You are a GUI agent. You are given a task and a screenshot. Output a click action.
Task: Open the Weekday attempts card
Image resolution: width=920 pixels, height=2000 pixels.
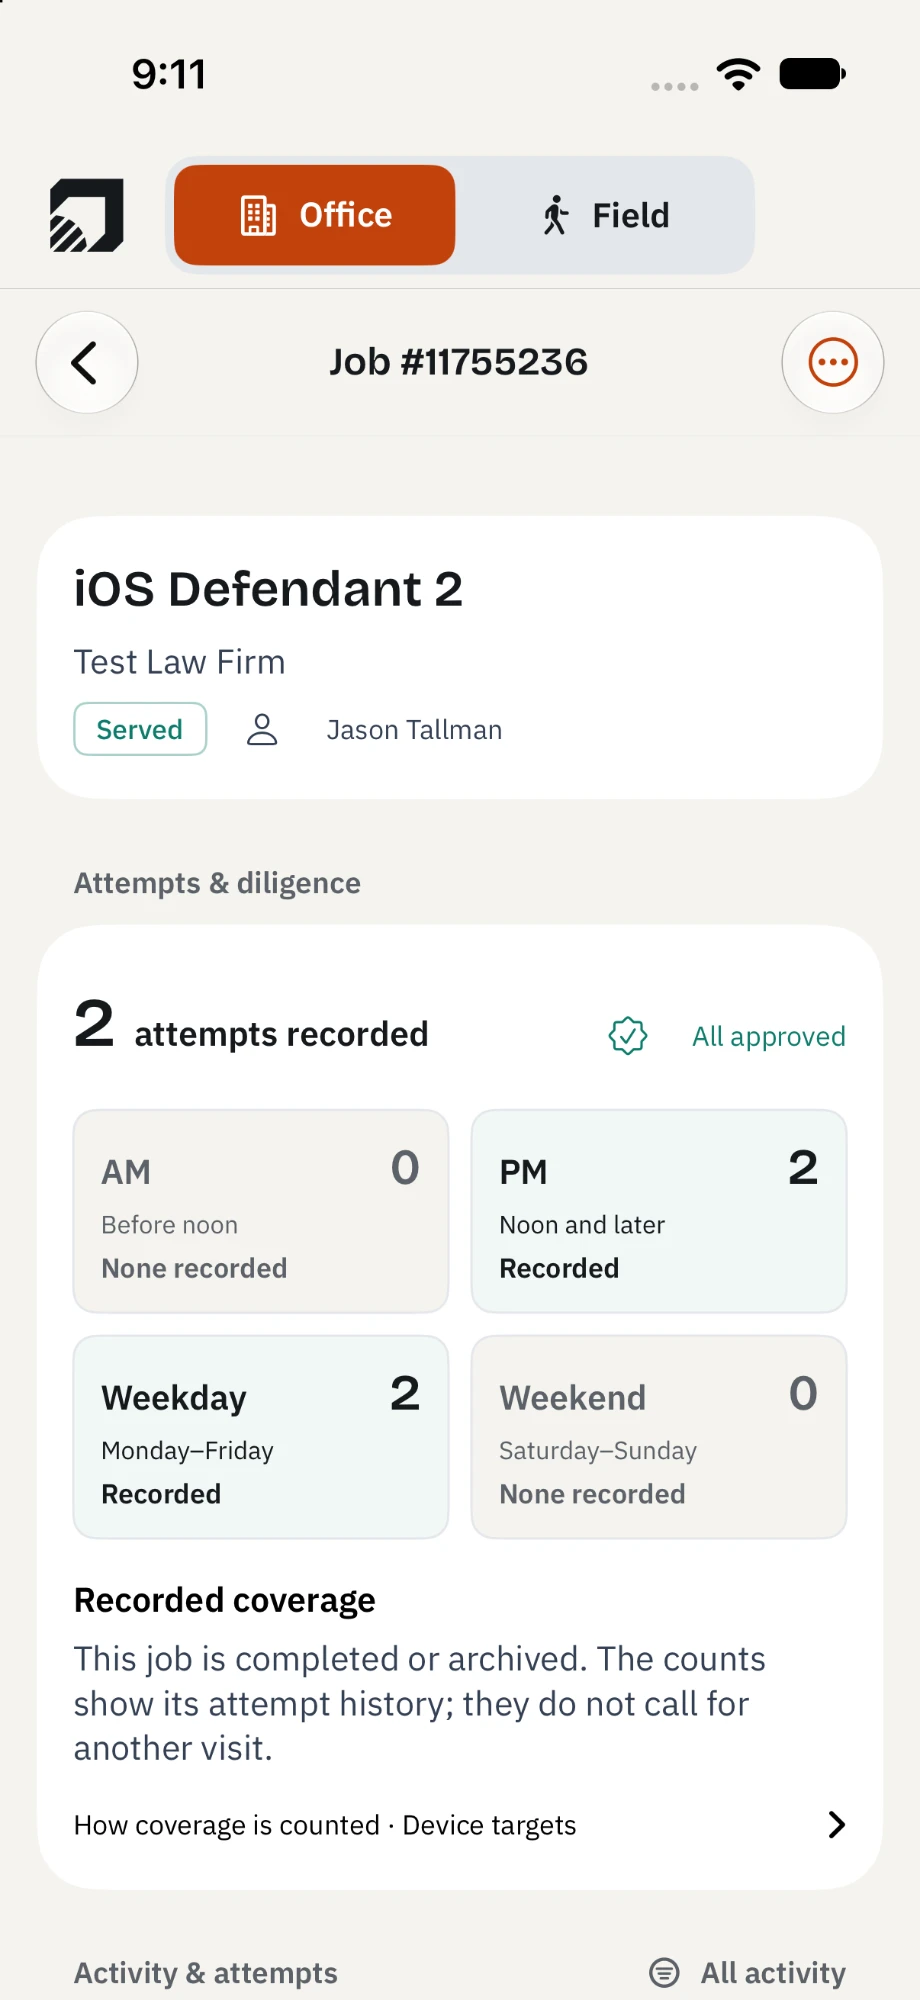click(x=261, y=1437)
